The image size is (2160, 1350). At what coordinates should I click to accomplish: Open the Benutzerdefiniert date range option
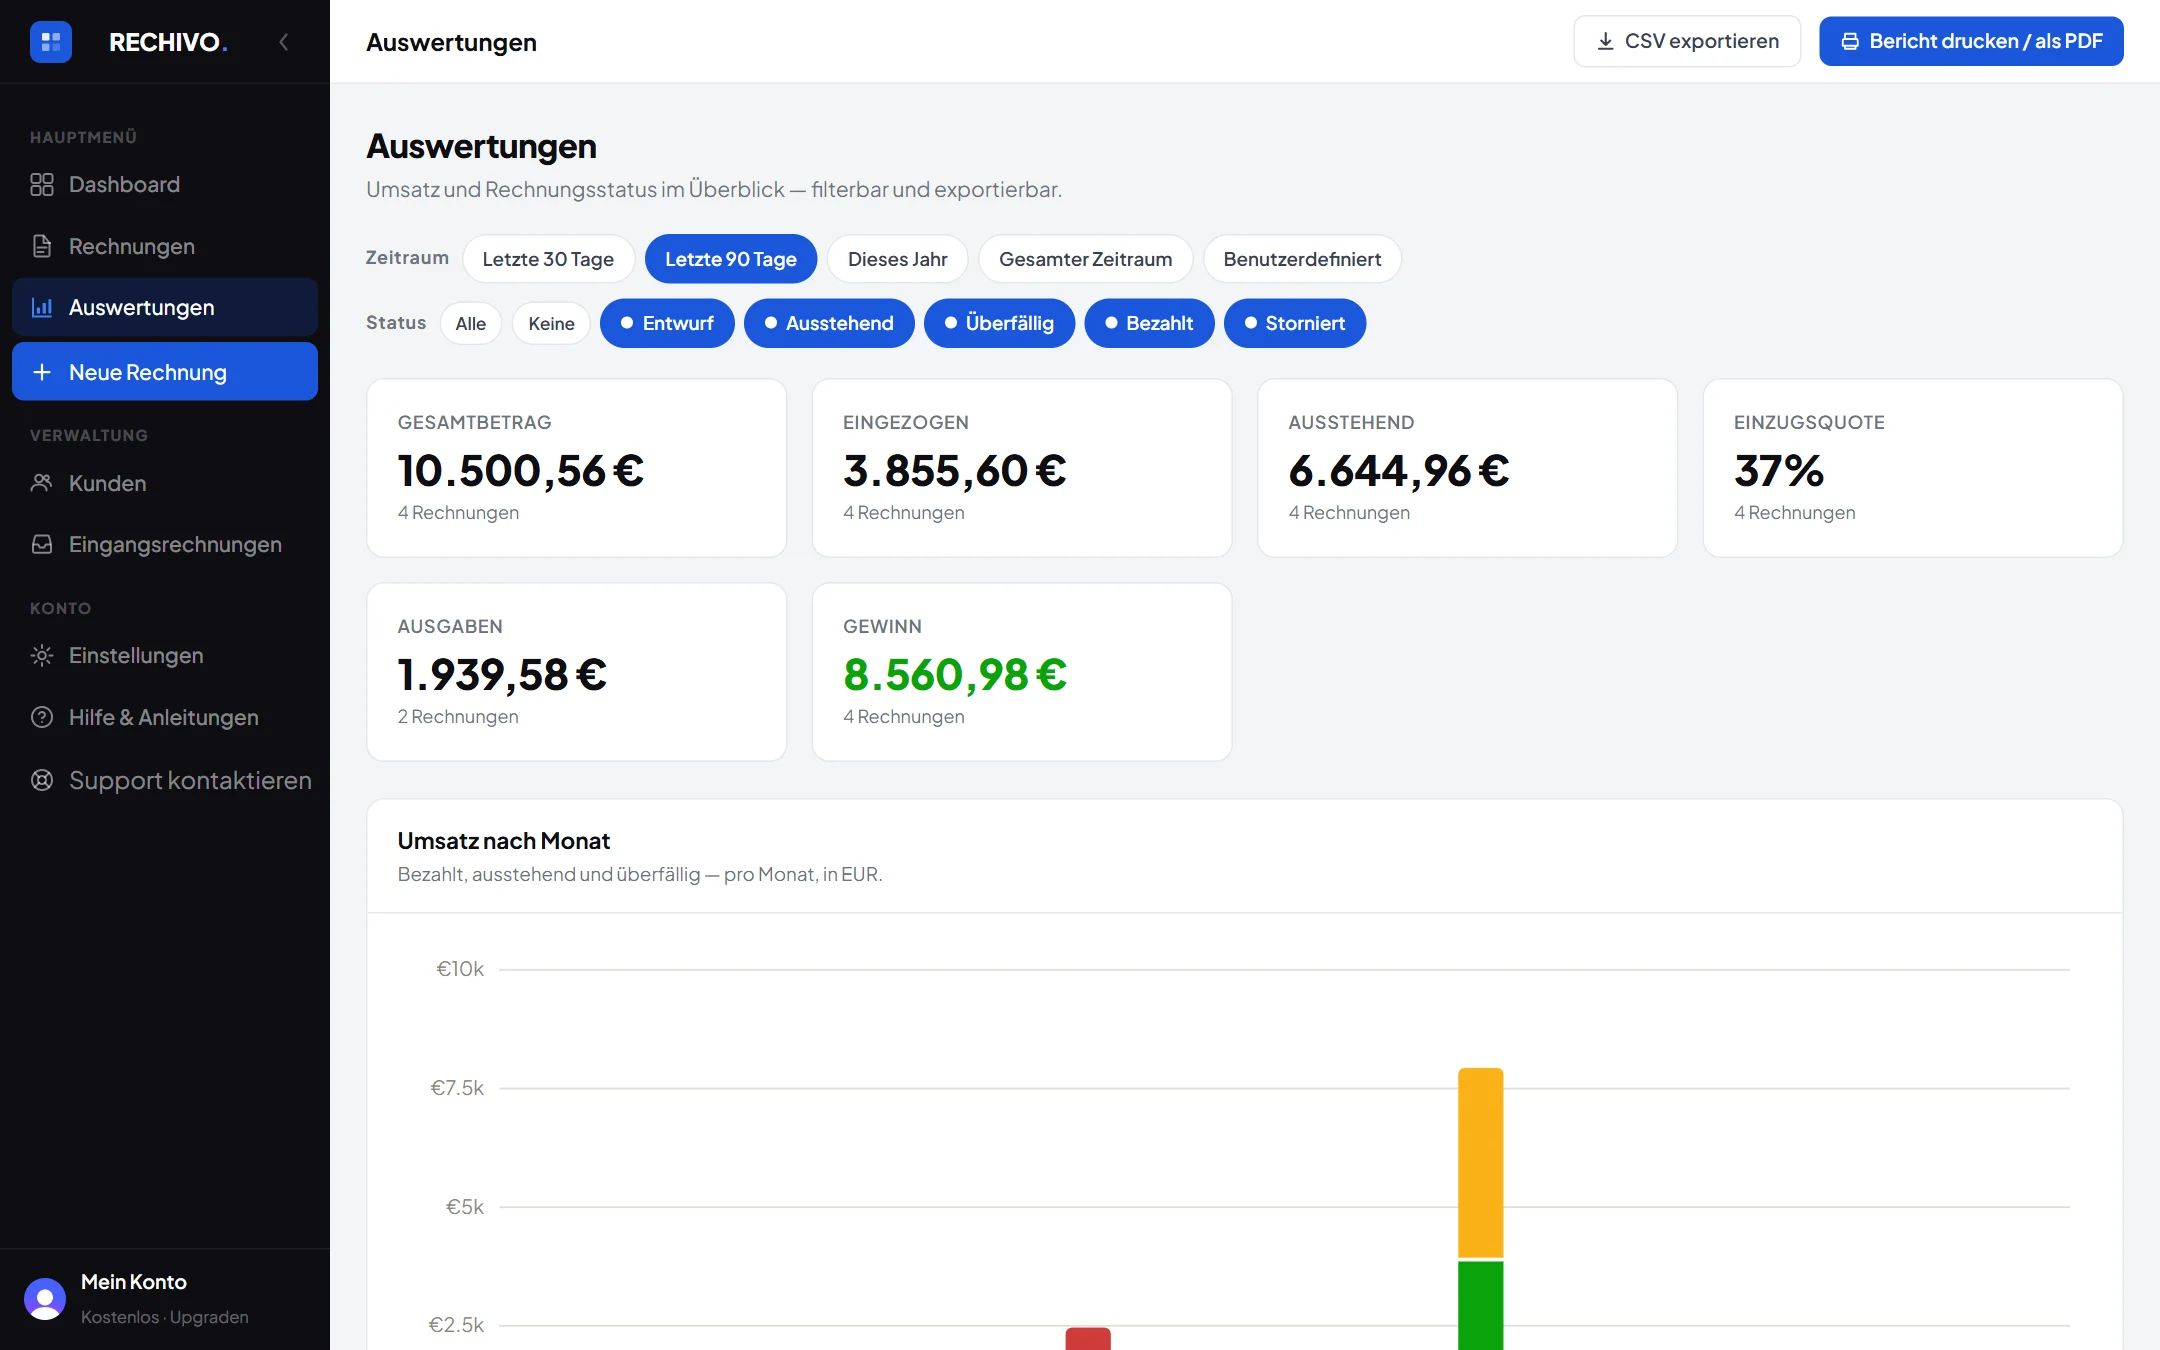[x=1302, y=259]
